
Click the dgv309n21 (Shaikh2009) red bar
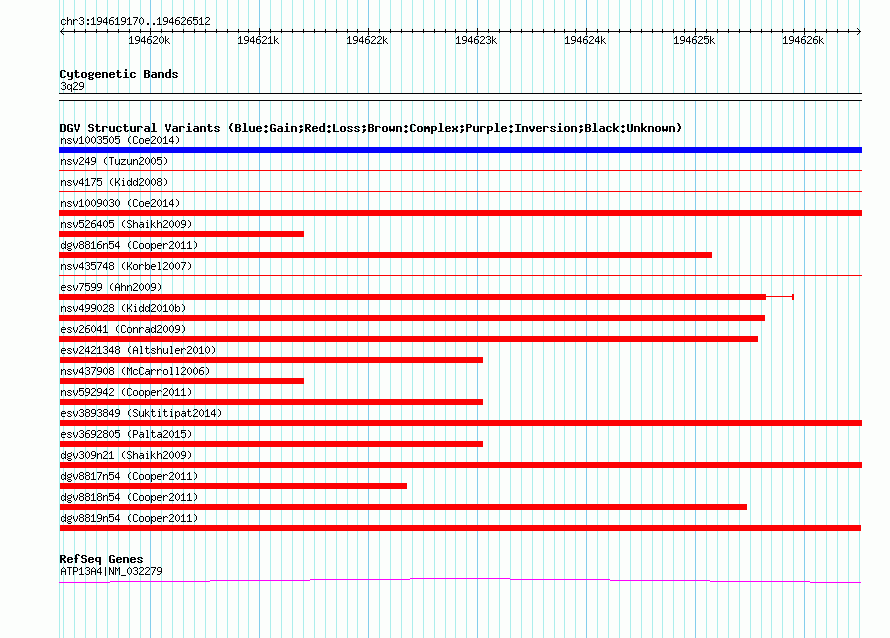point(460,465)
